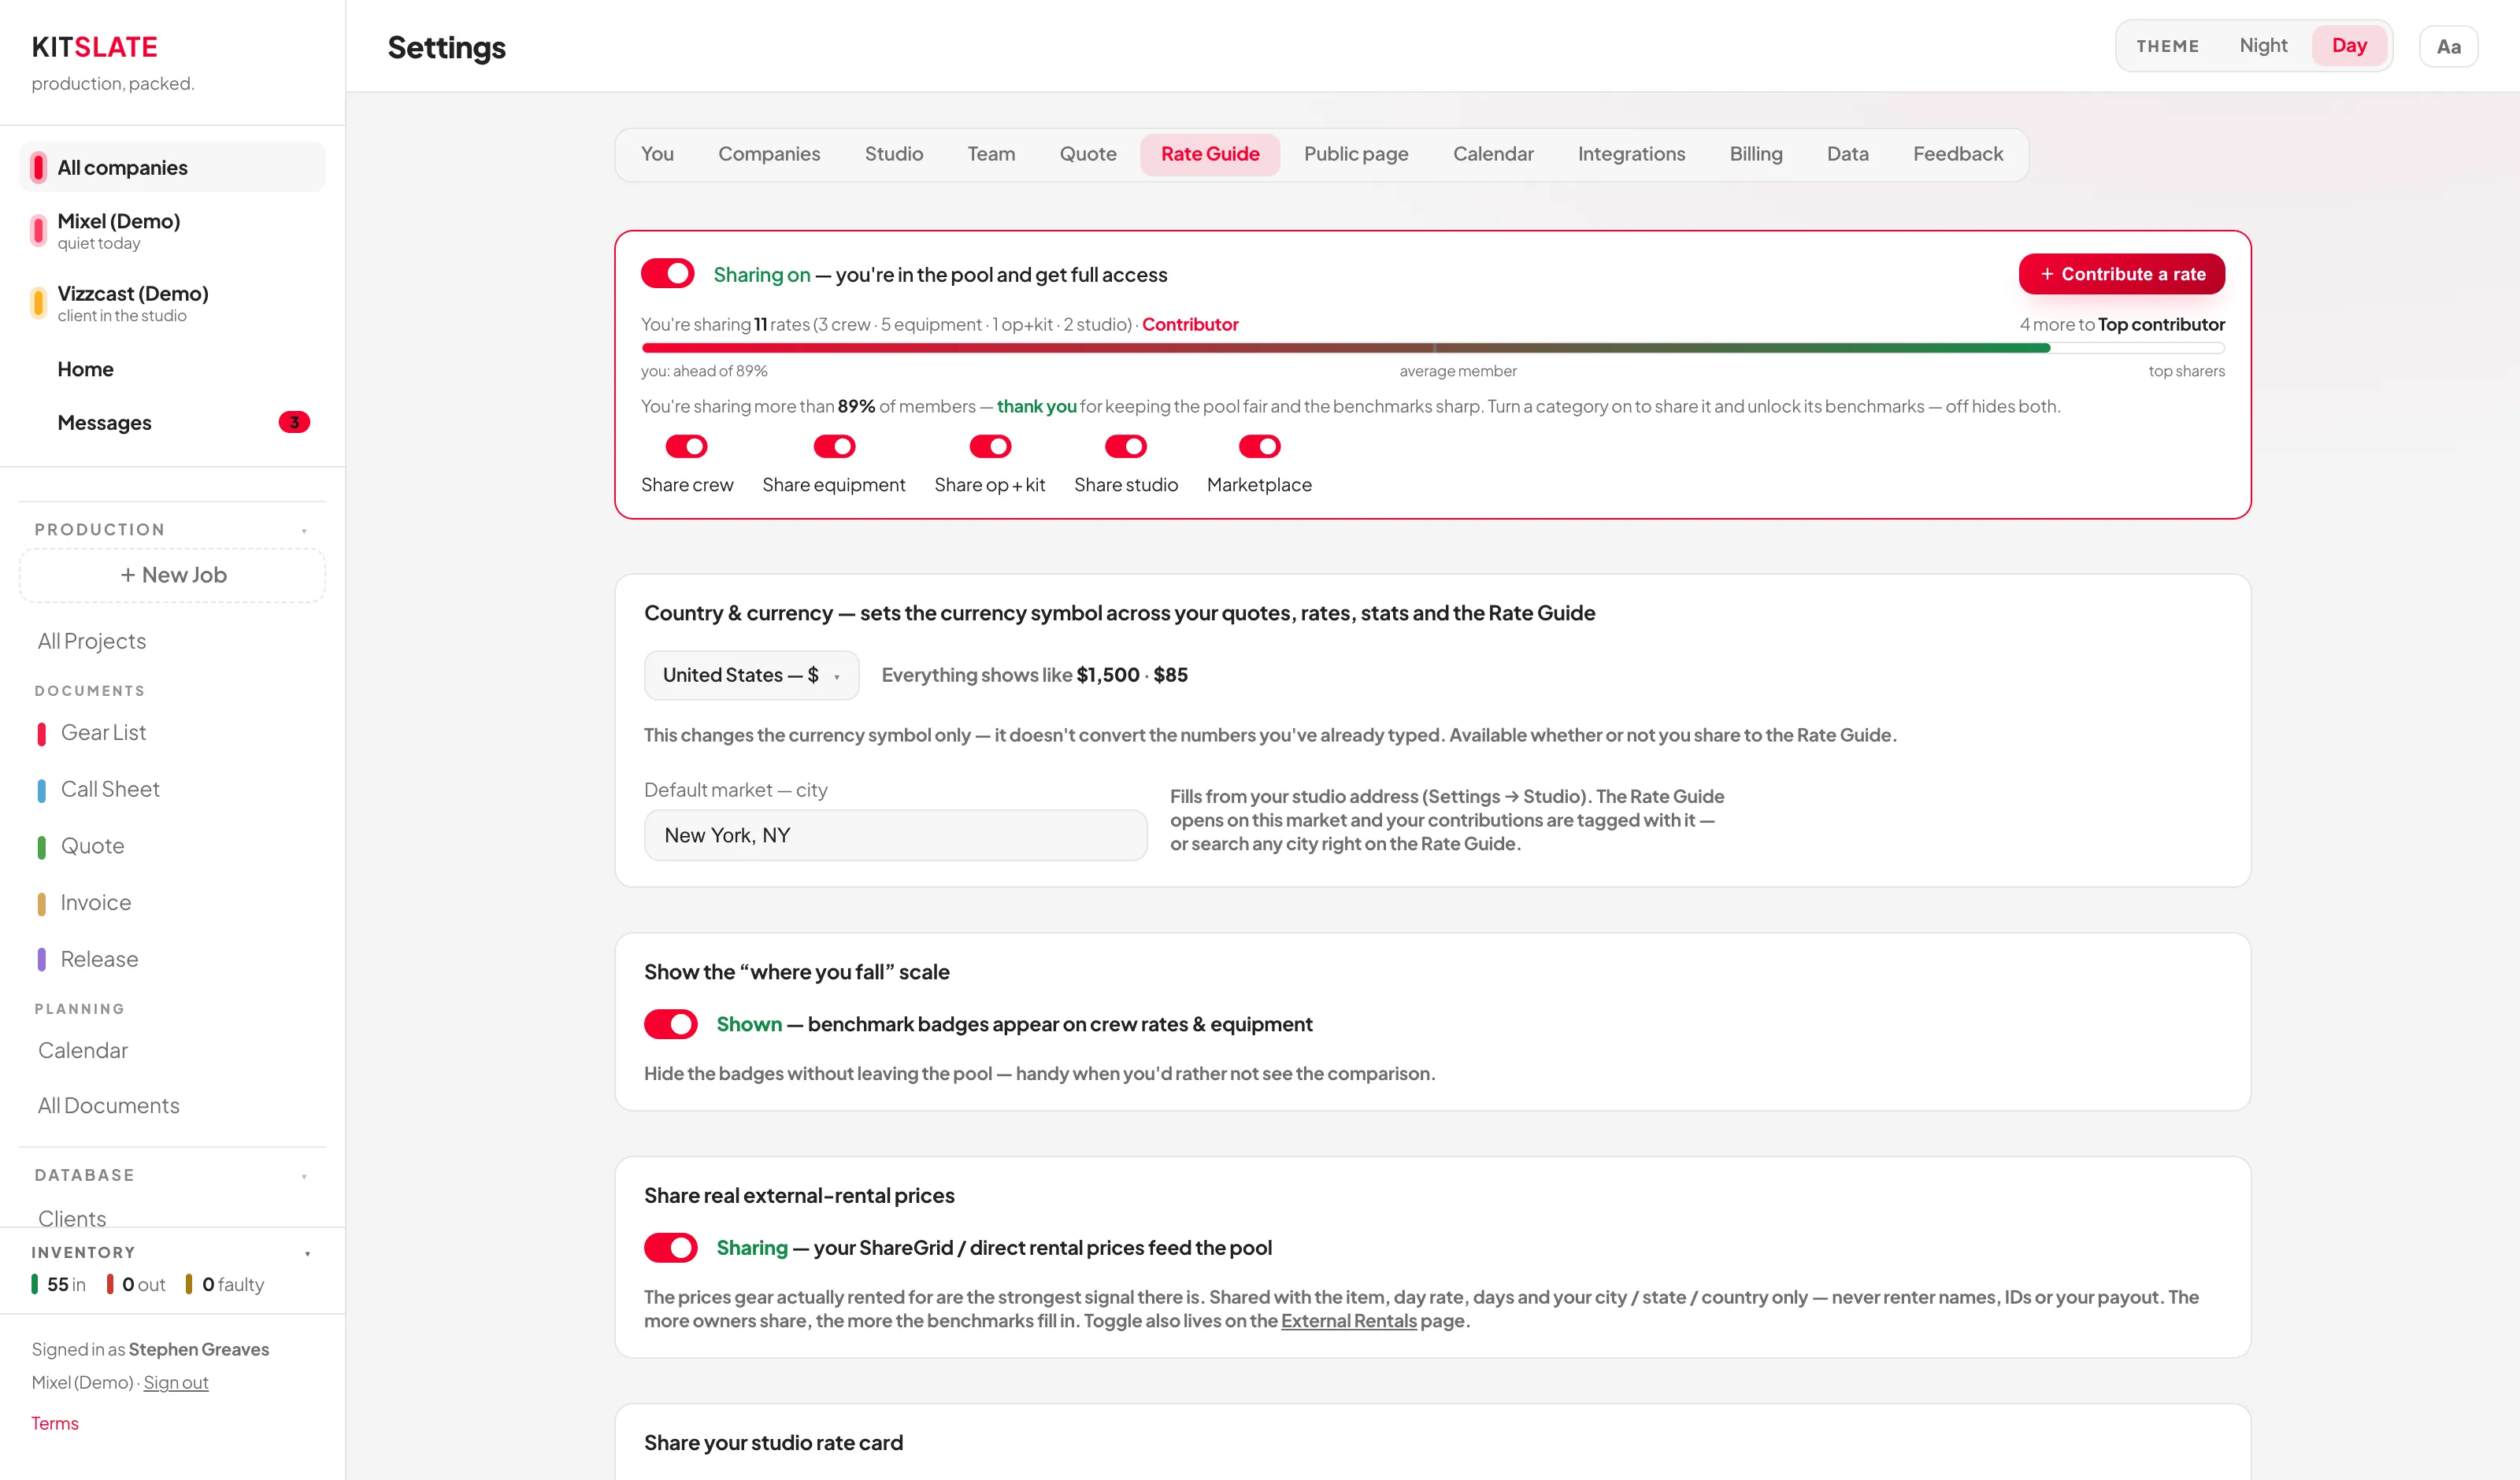Click the Aa font size button

click(x=2448, y=47)
